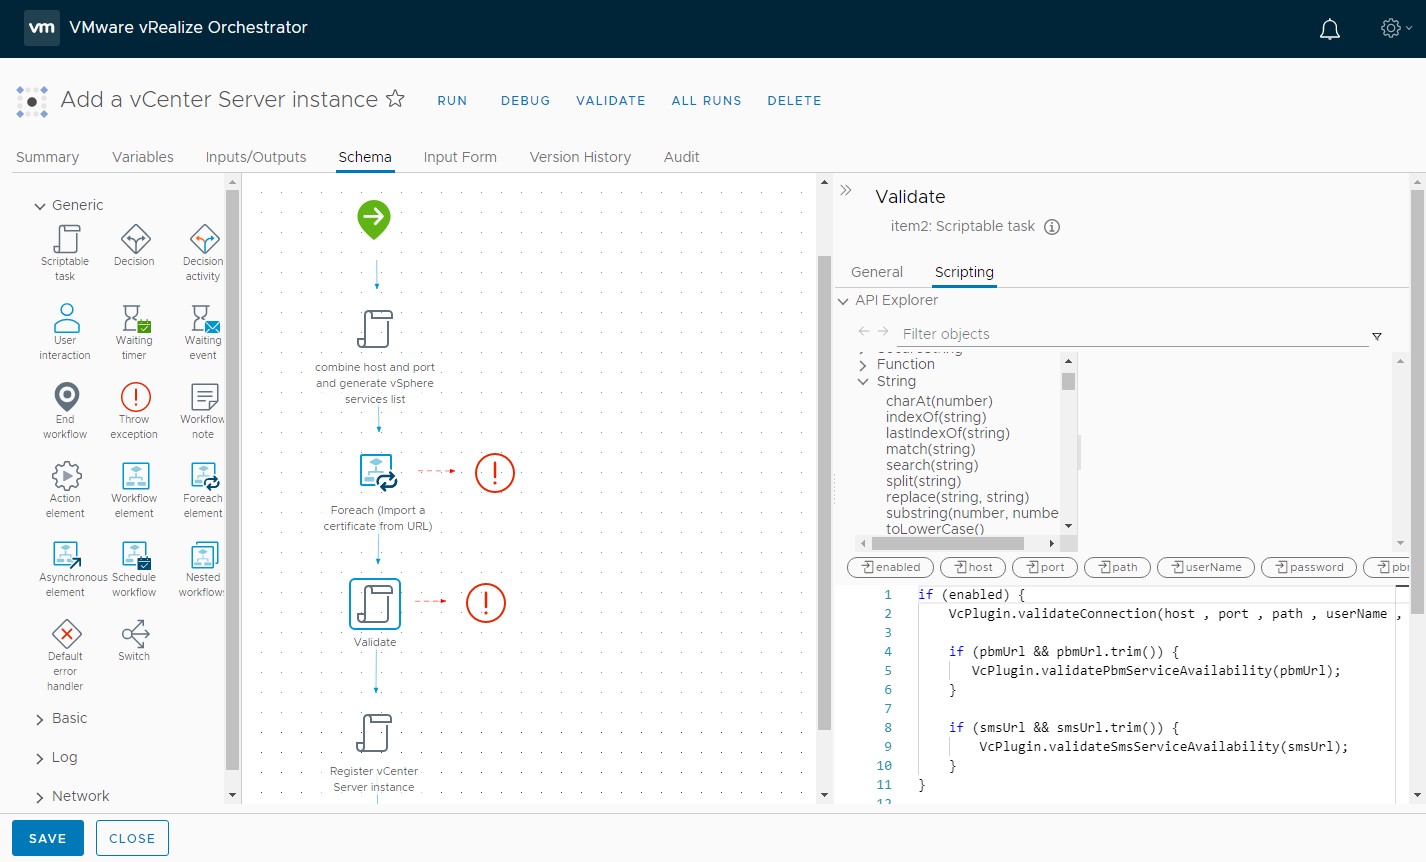
Task: Switch to the Variables tab
Action: 142,157
